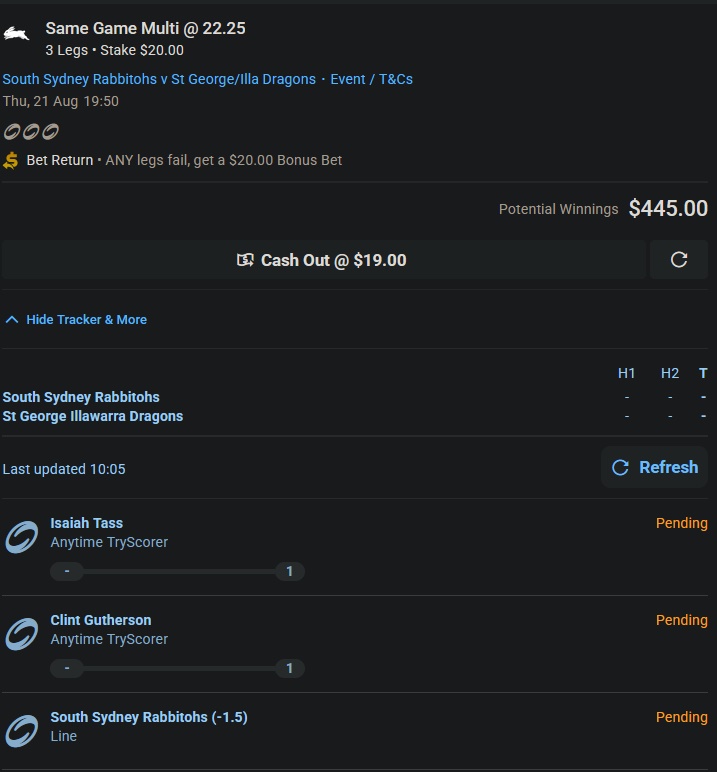Click the Clint Gutherson leg status ring icon
Screen dimensions: 717x772
pos(21,634)
